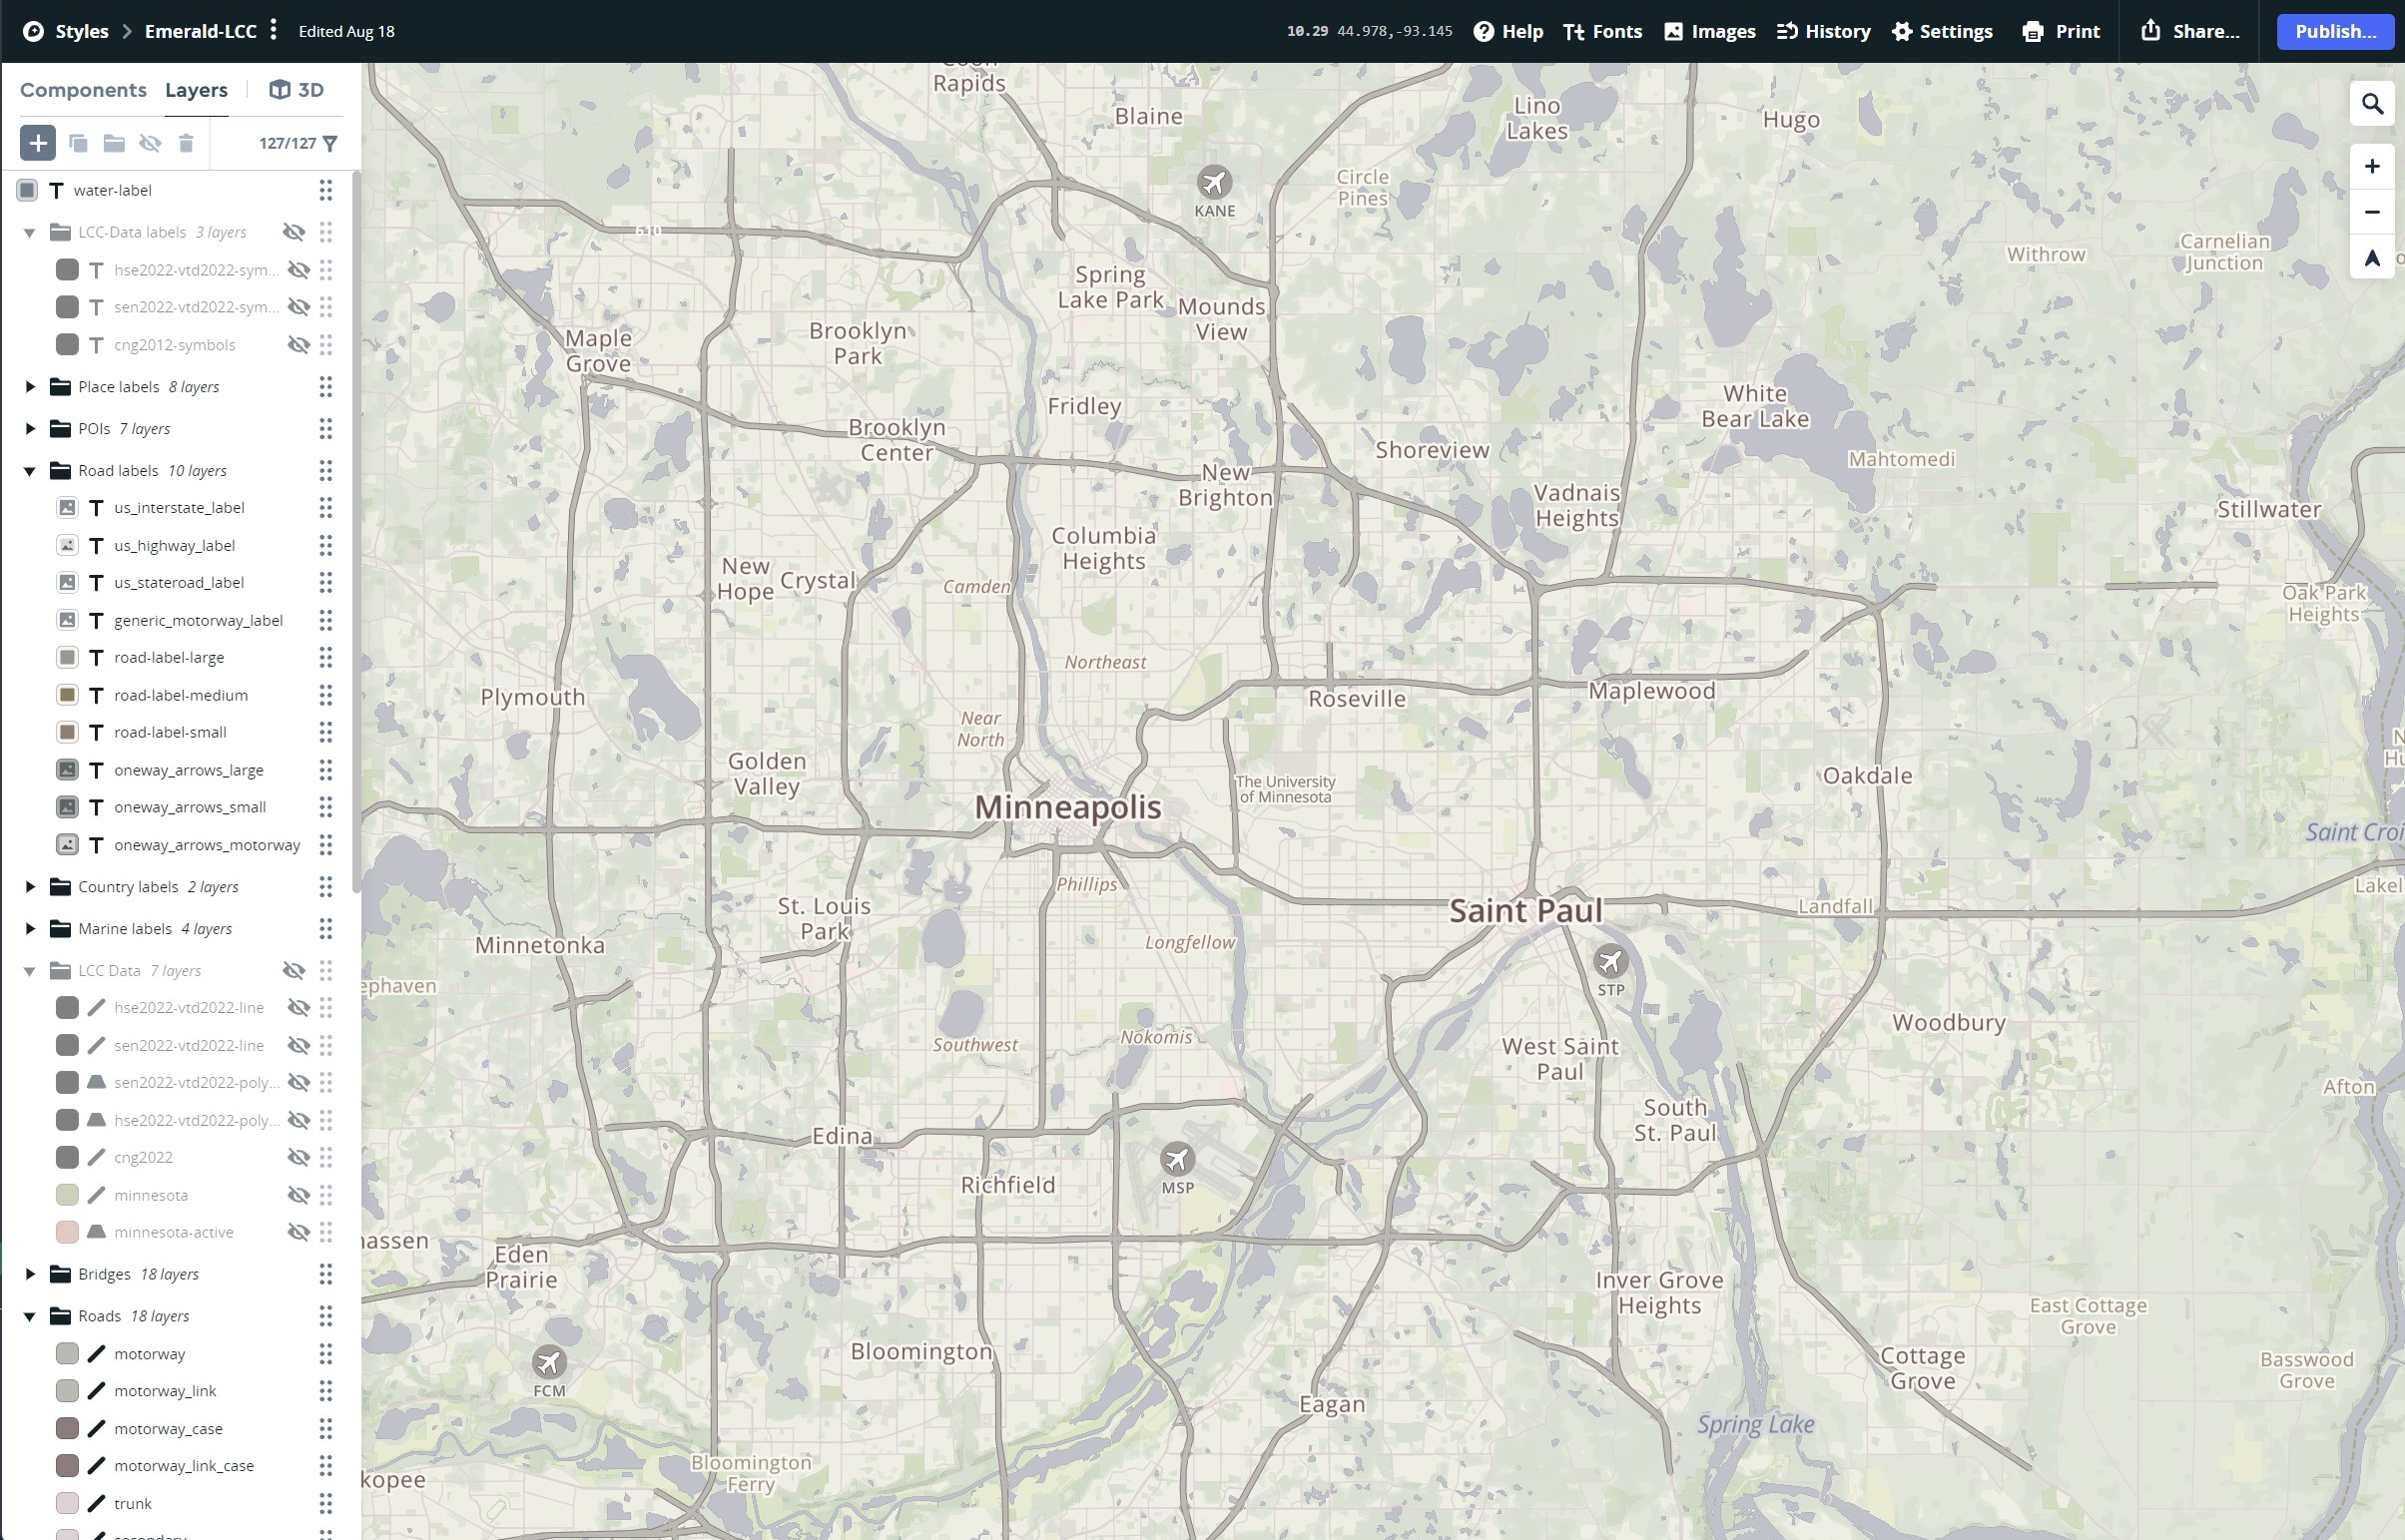
Task: Unhide the minnesota-active layer
Action: point(299,1232)
